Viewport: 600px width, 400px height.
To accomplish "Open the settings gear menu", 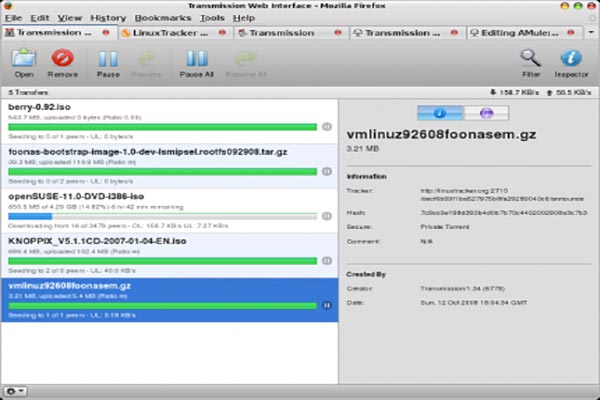I will [15, 391].
